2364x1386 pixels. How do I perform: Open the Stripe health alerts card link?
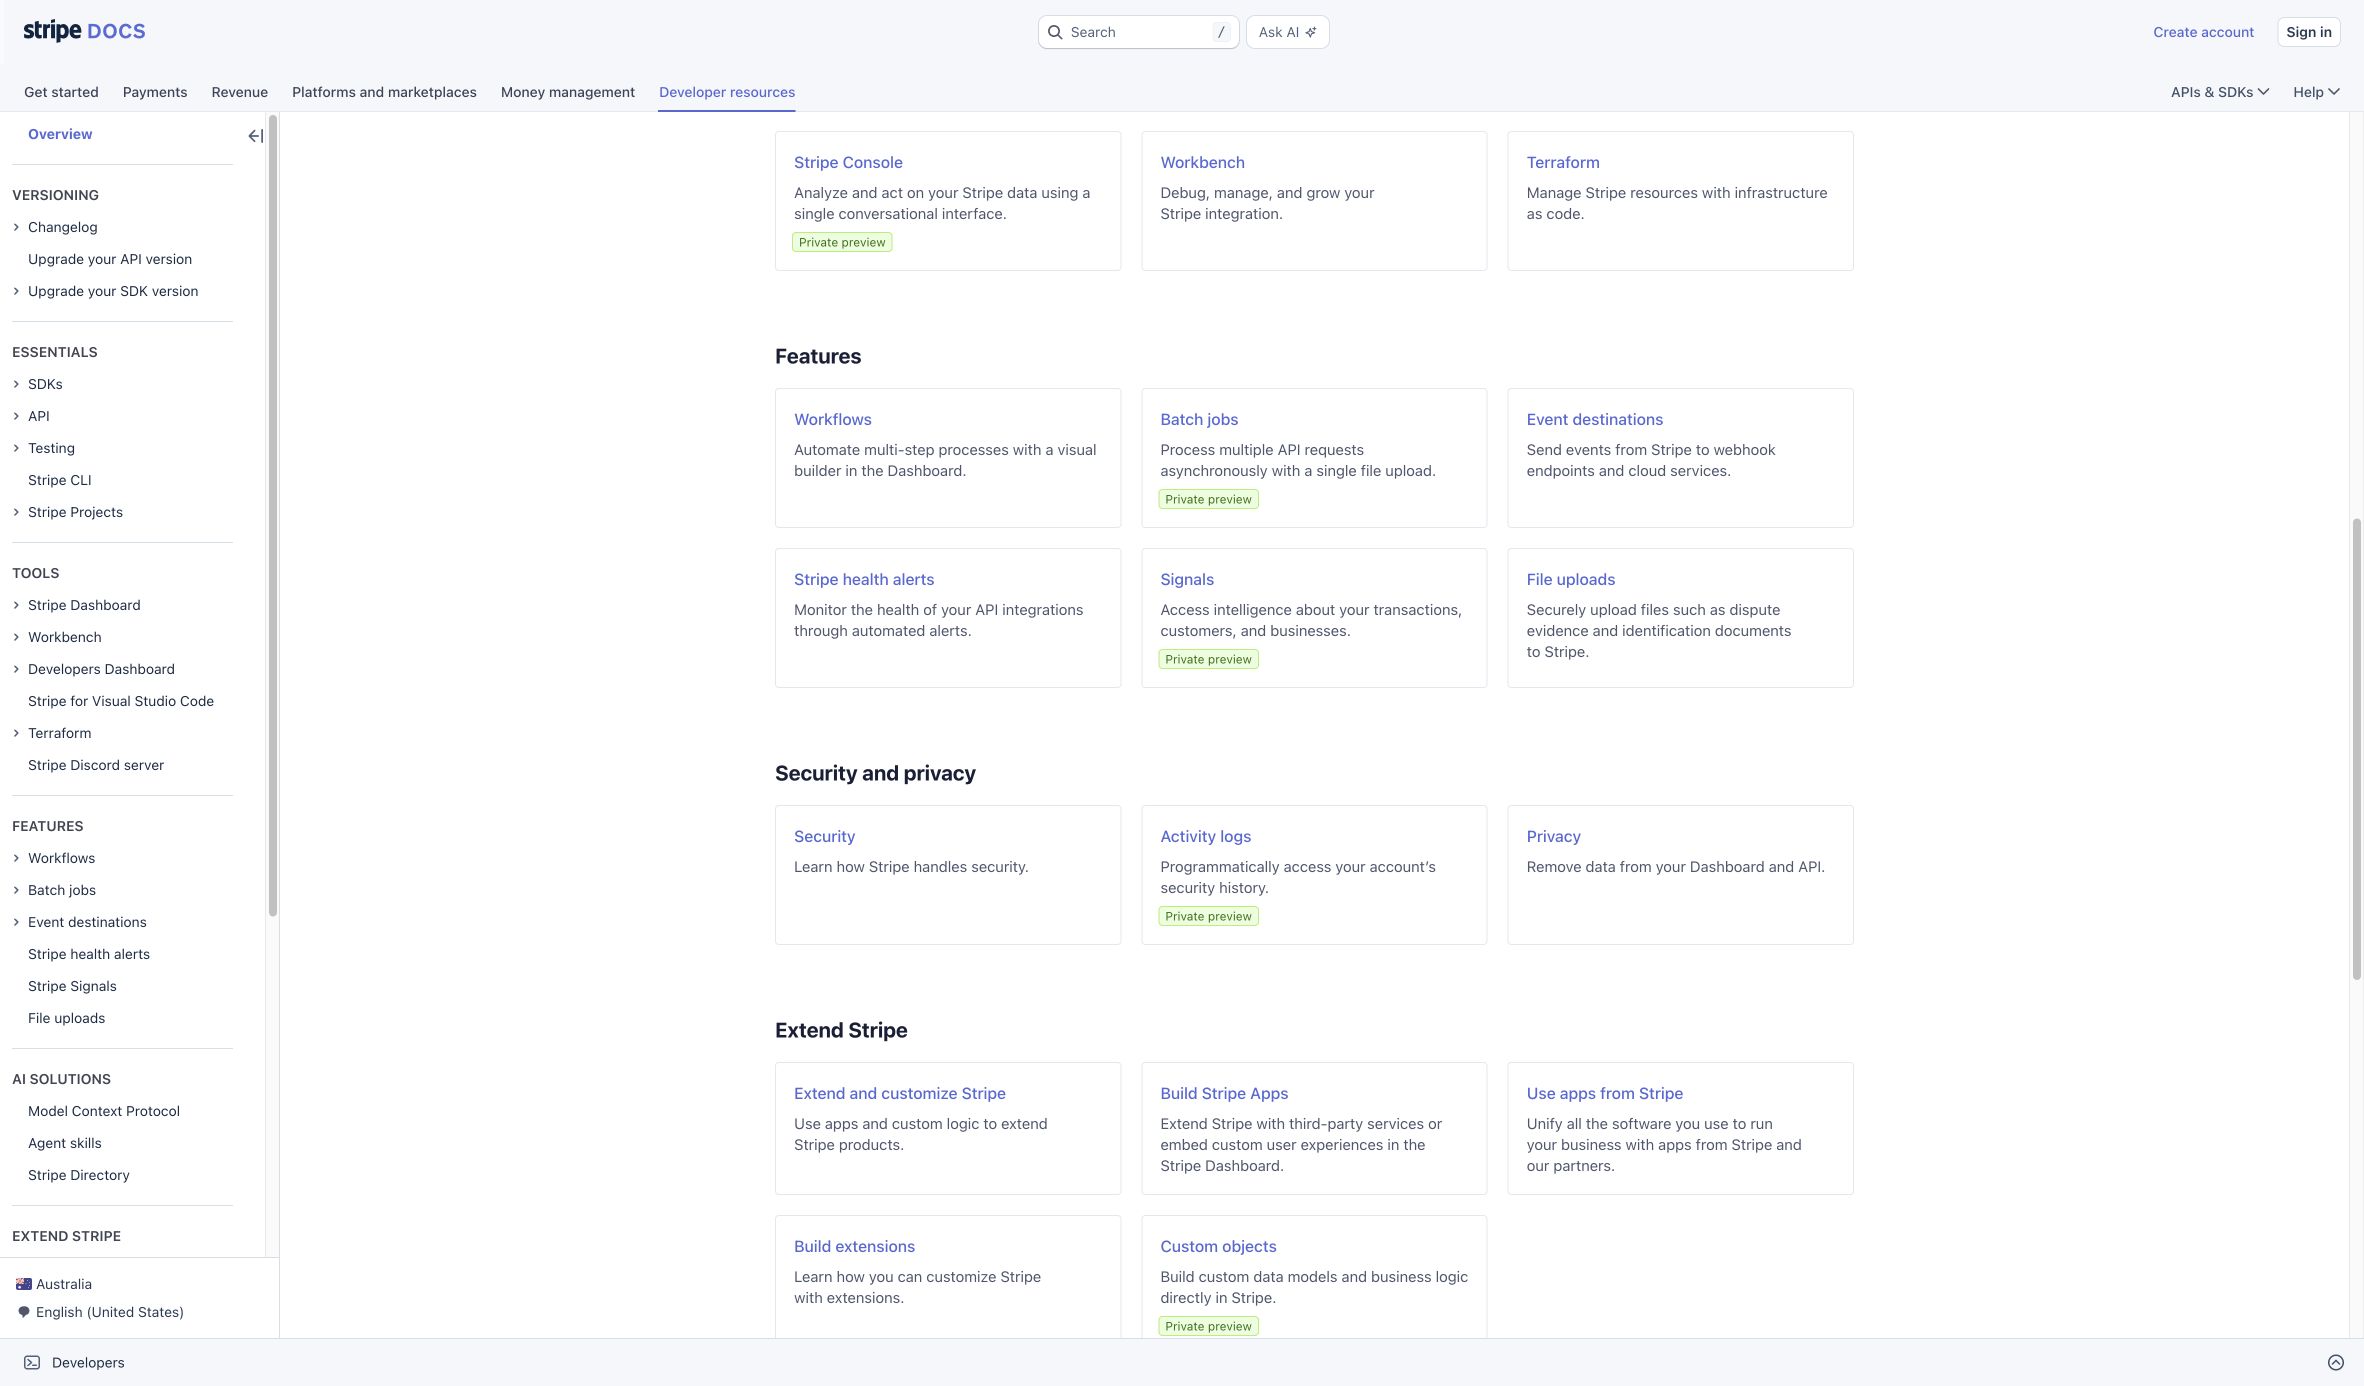click(x=864, y=579)
